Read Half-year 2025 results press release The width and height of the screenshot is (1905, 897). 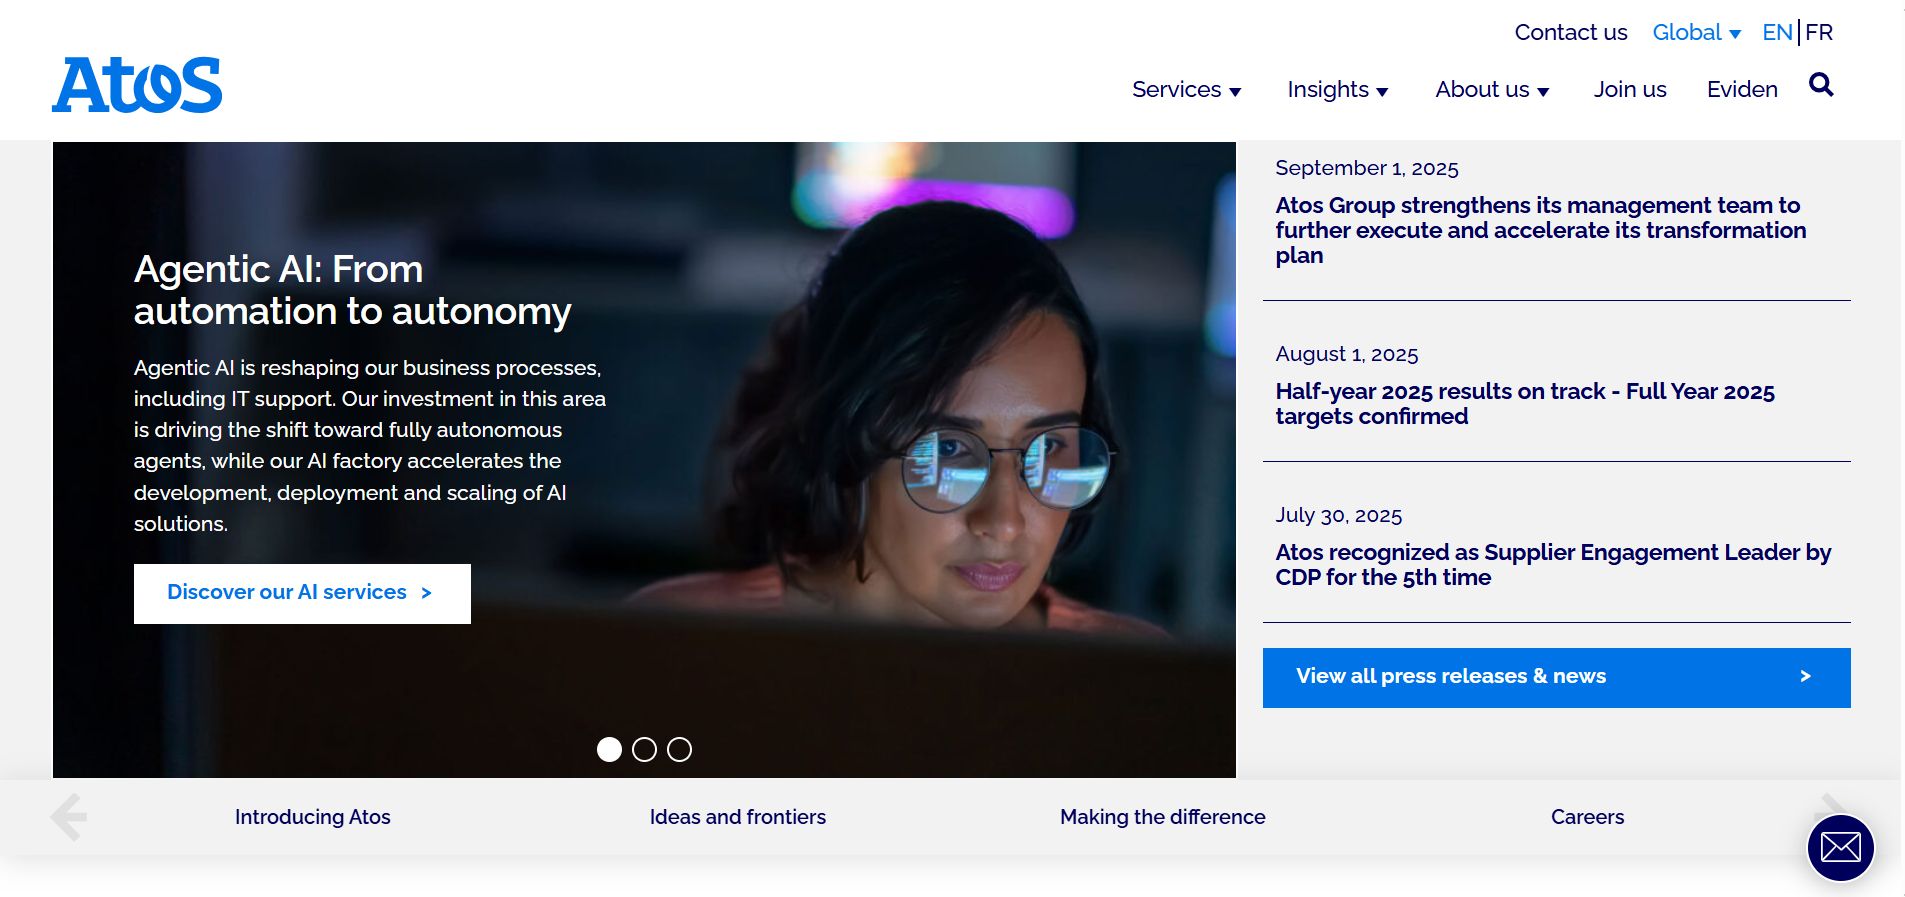tap(1524, 404)
